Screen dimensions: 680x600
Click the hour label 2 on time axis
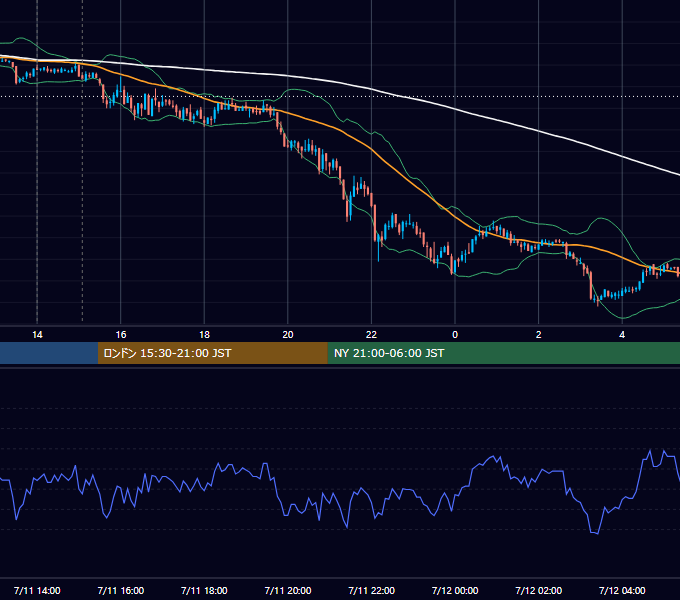(x=539, y=335)
